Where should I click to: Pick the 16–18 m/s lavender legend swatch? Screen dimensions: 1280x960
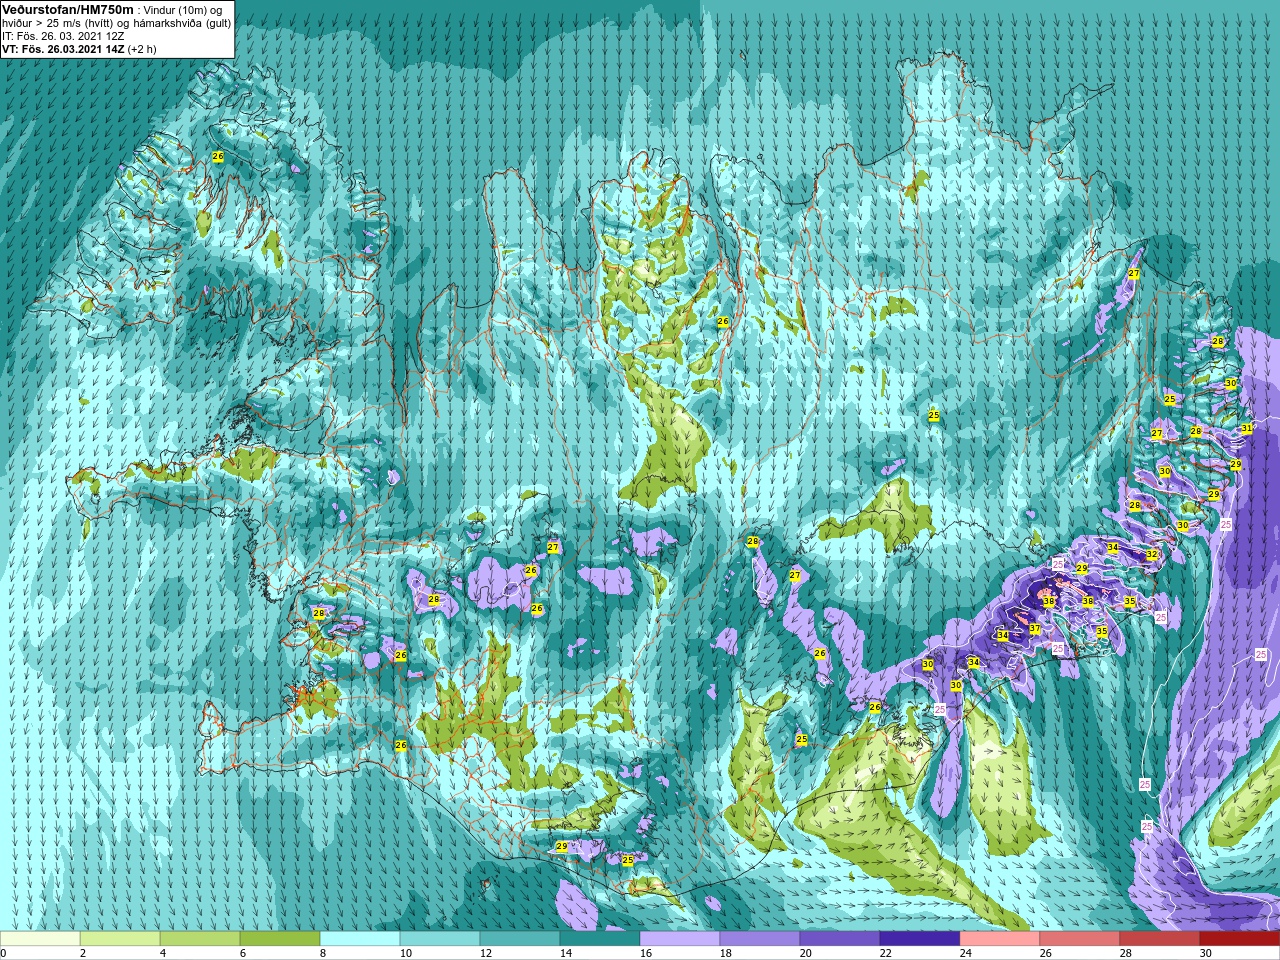(x=680, y=939)
